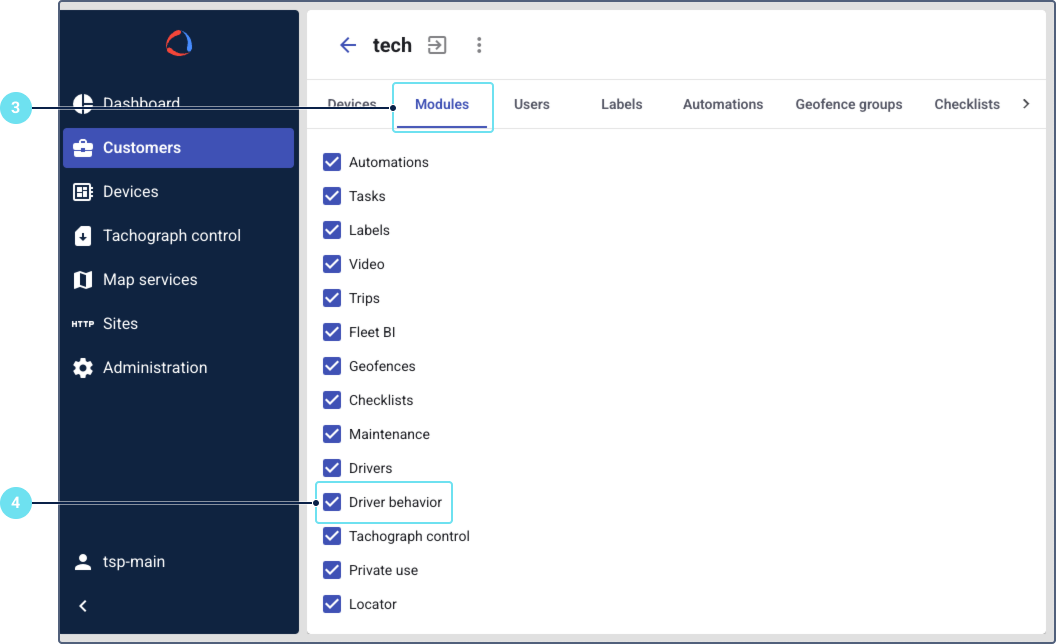
Task: Click the Dashboard icon in sidebar
Action: (83, 103)
